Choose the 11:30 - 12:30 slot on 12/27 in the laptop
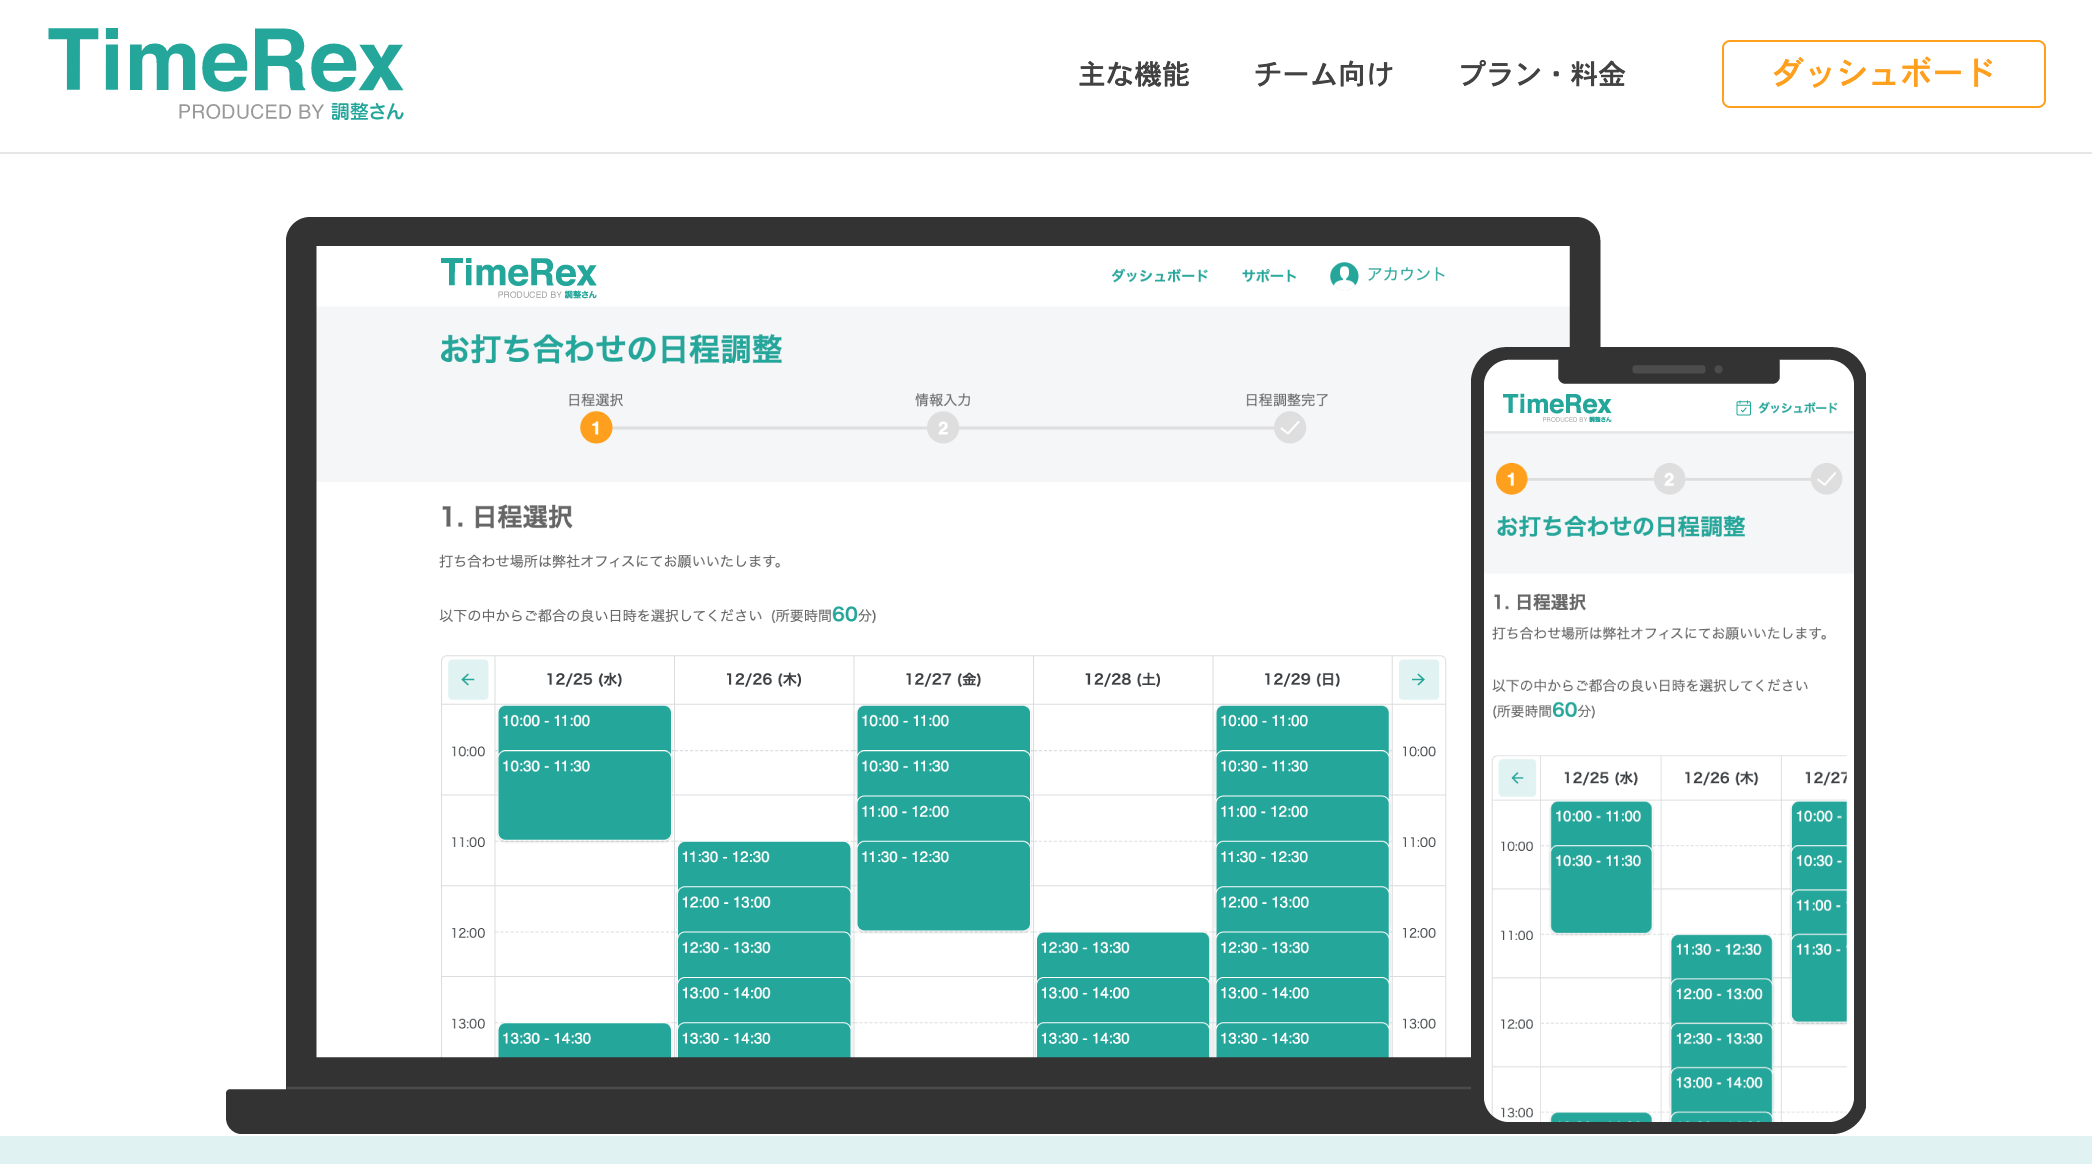This screenshot has width=2092, height=1164. 943,886
